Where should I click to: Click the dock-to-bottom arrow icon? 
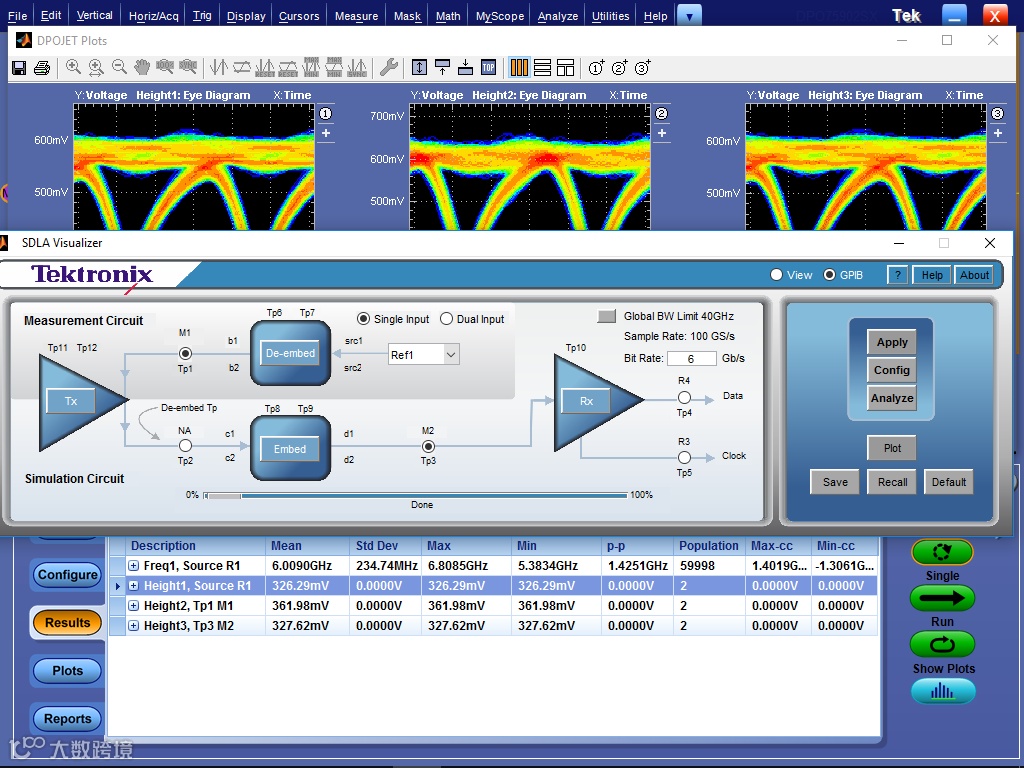coord(465,67)
